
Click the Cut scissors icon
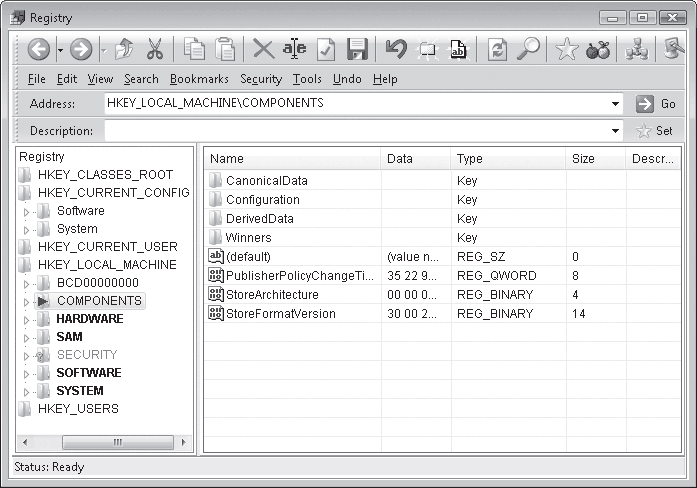coord(155,49)
